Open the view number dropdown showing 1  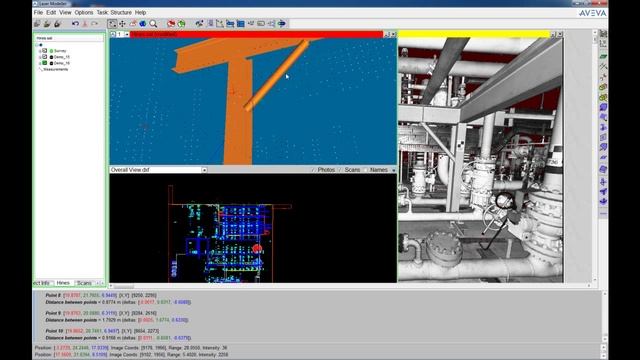[127, 34]
